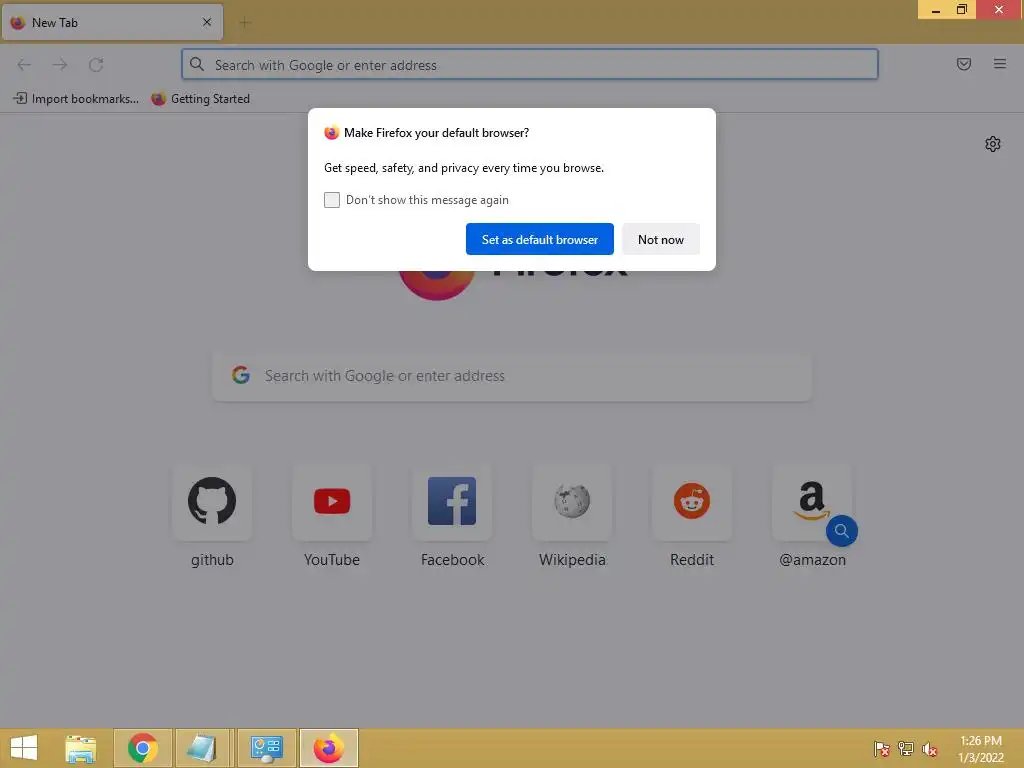The height and width of the screenshot is (768, 1024).
Task: Click the address bar search magnifier icon
Action: coord(197,64)
